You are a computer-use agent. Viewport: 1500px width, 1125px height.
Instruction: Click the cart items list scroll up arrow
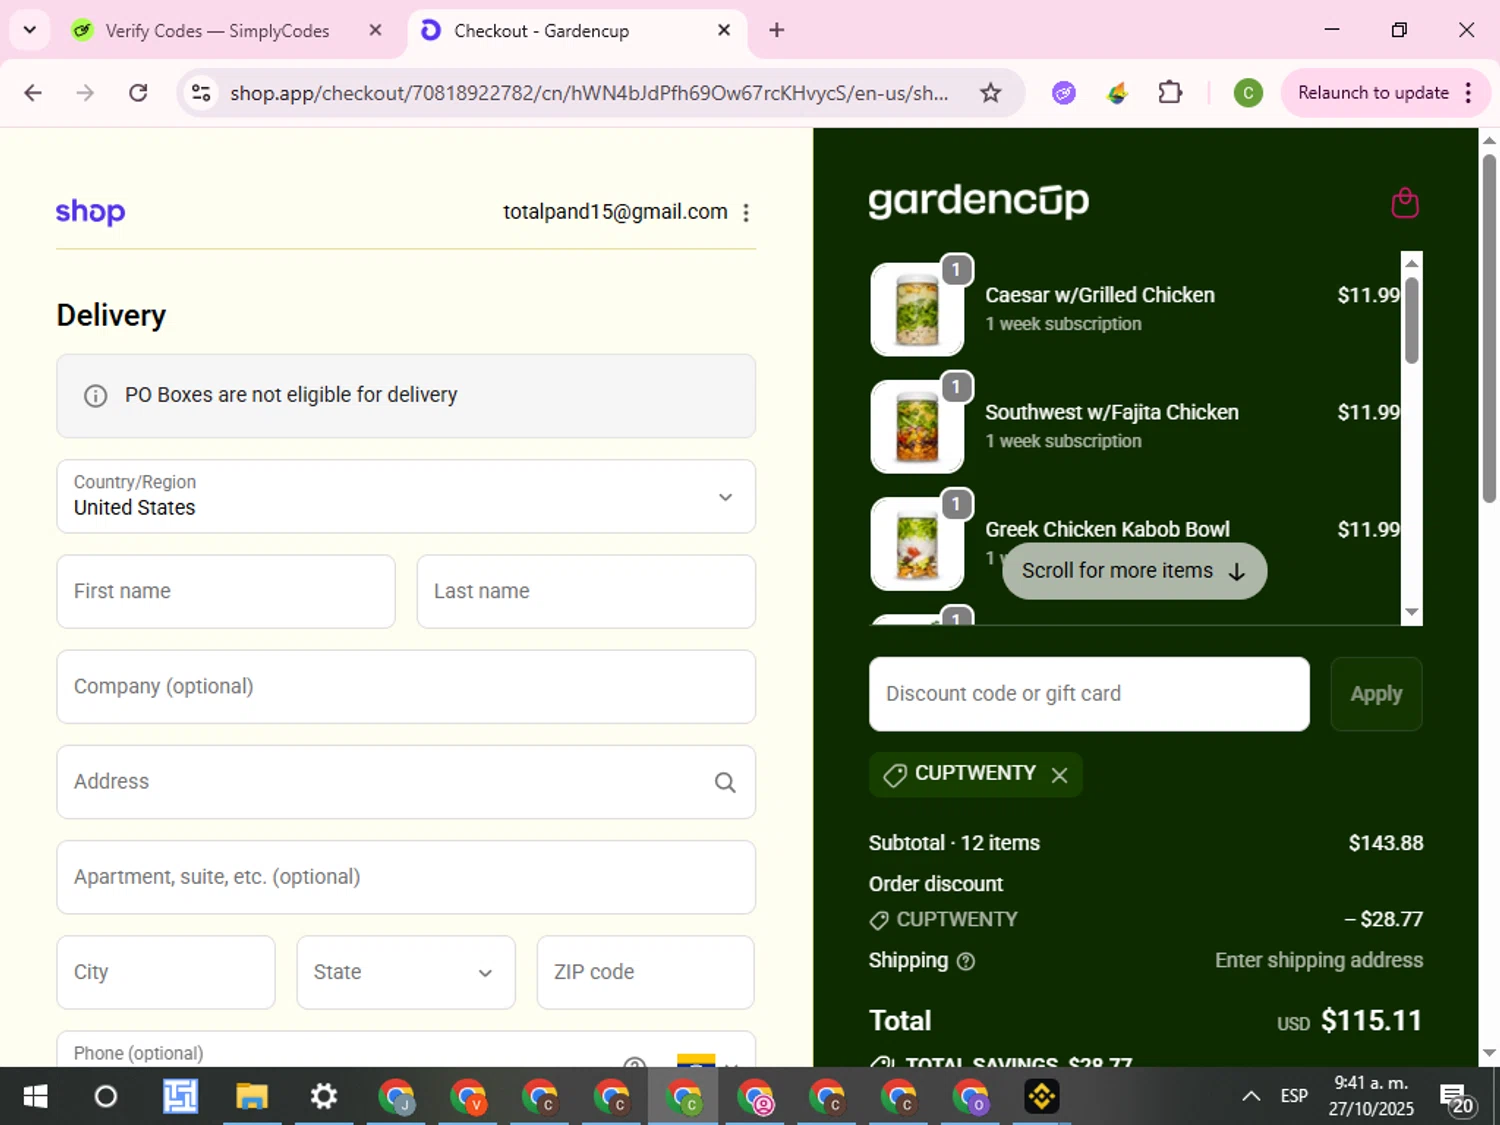[x=1412, y=263]
